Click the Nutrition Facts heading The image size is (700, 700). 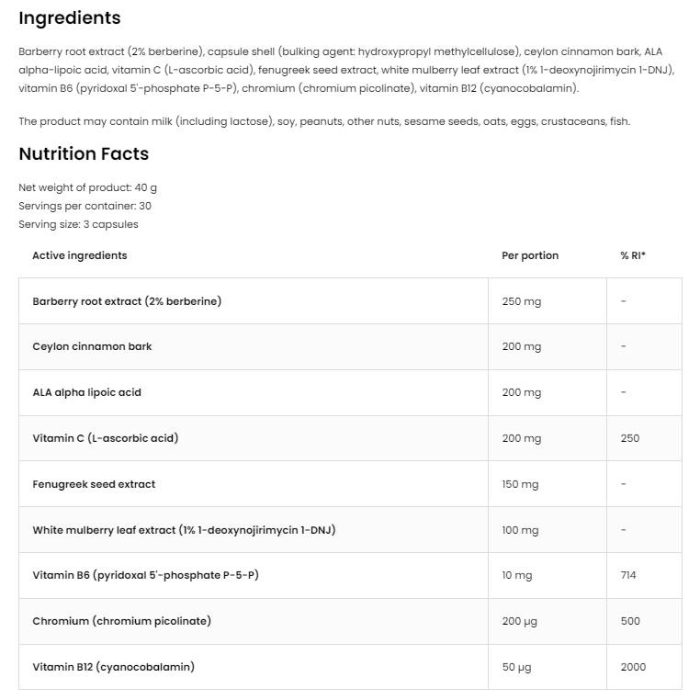coord(83,154)
